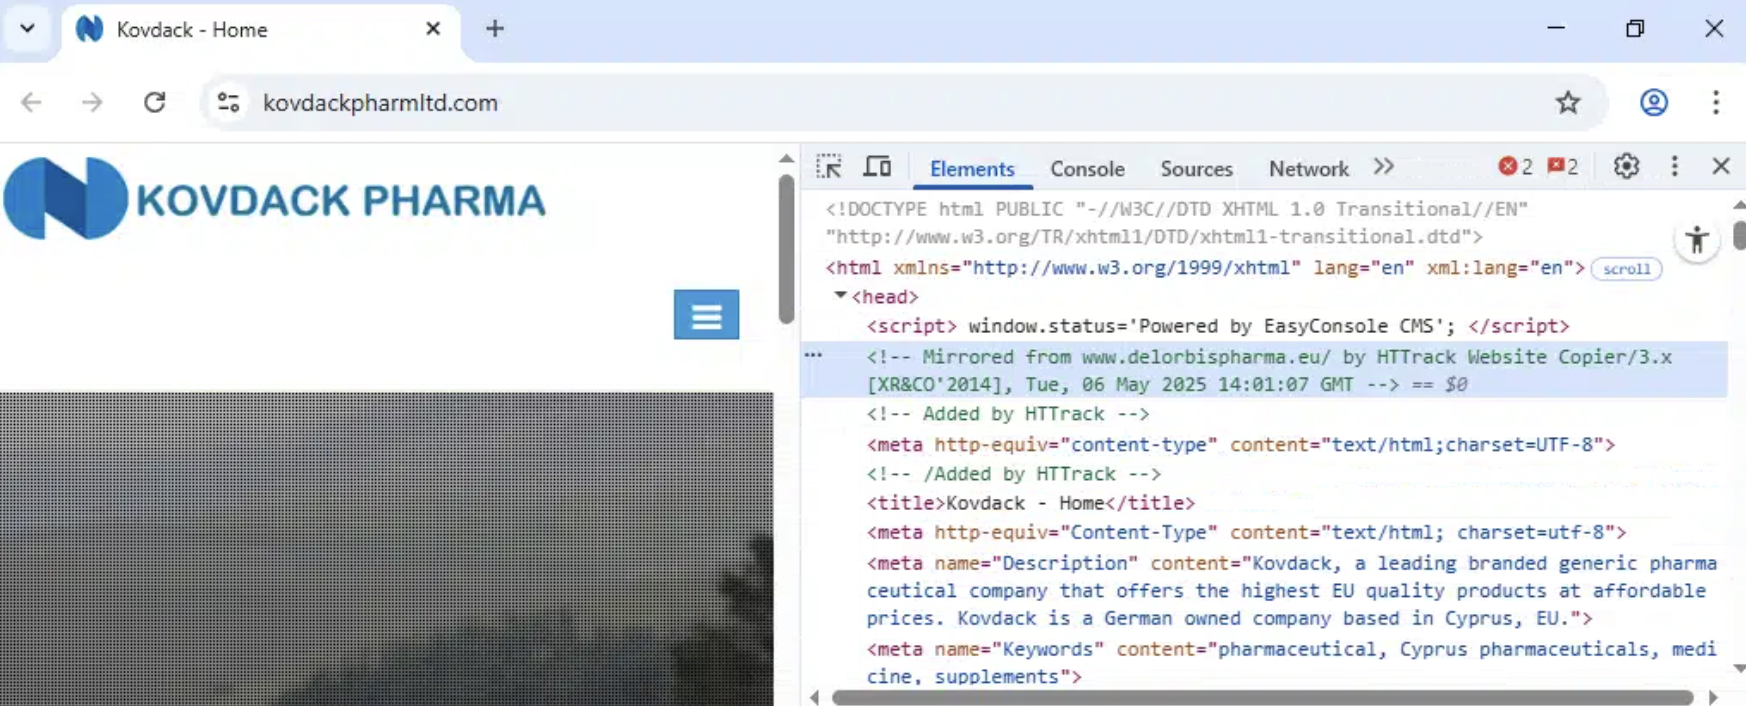Go back to previous page
The width and height of the screenshot is (1746, 706).
32,102
